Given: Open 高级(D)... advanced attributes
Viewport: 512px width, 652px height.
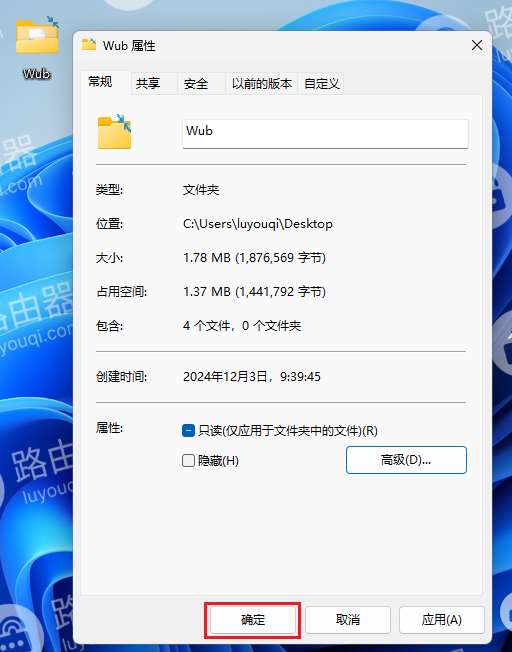Looking at the screenshot, I should click(x=406, y=460).
